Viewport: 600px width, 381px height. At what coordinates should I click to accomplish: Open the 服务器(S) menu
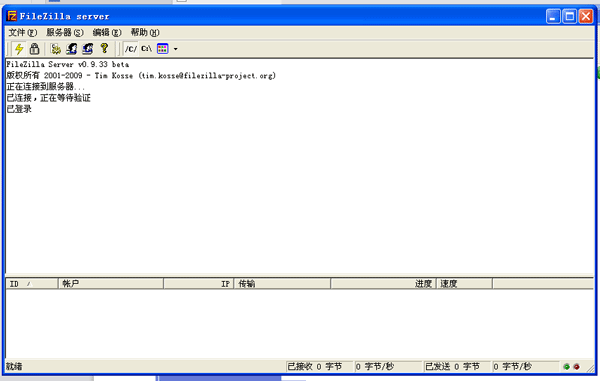65,33
